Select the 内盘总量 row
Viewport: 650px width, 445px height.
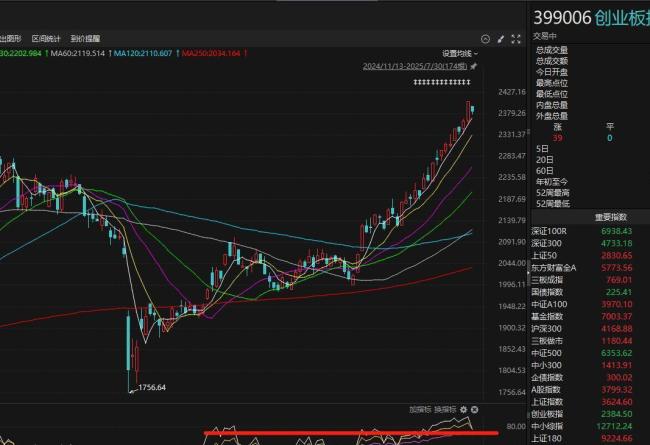coord(593,105)
